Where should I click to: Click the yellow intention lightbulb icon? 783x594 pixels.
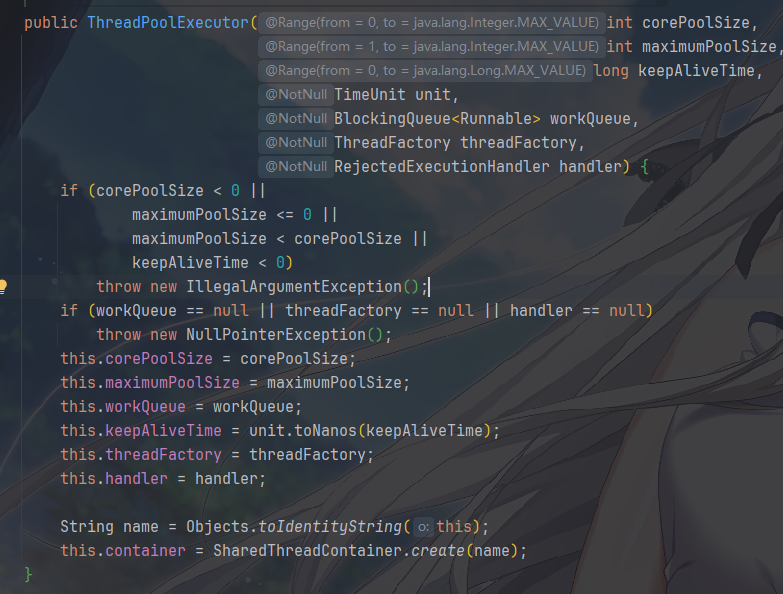[x=2, y=287]
